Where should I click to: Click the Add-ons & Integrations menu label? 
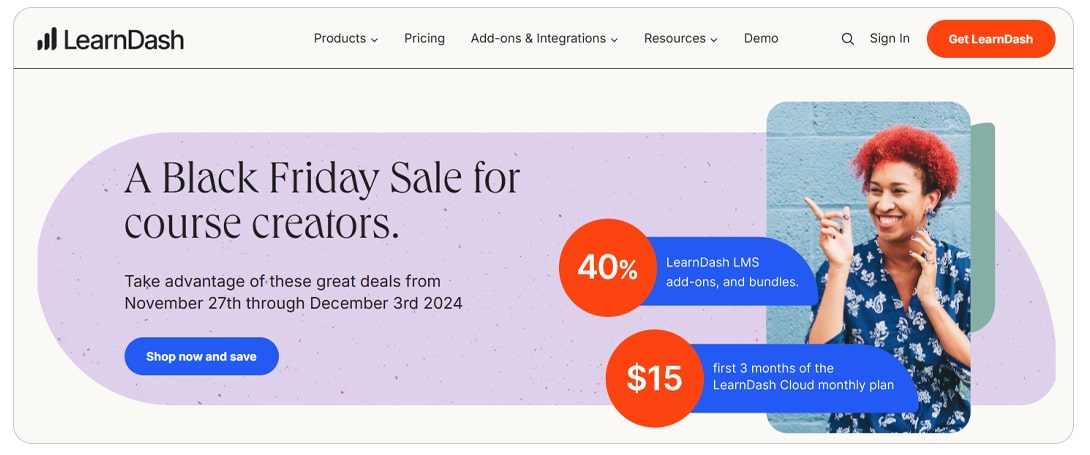538,39
